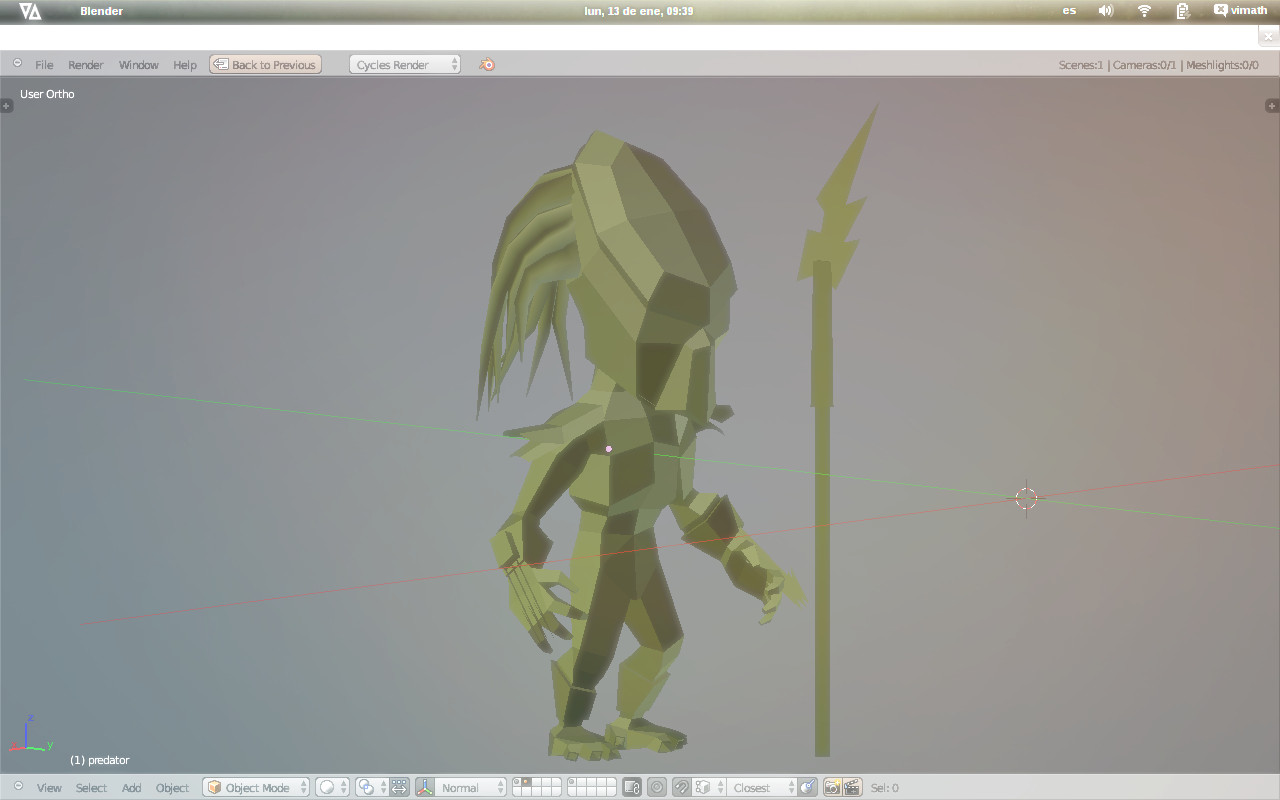
Task: Click the Blender title in the top panel
Action: tap(102, 11)
